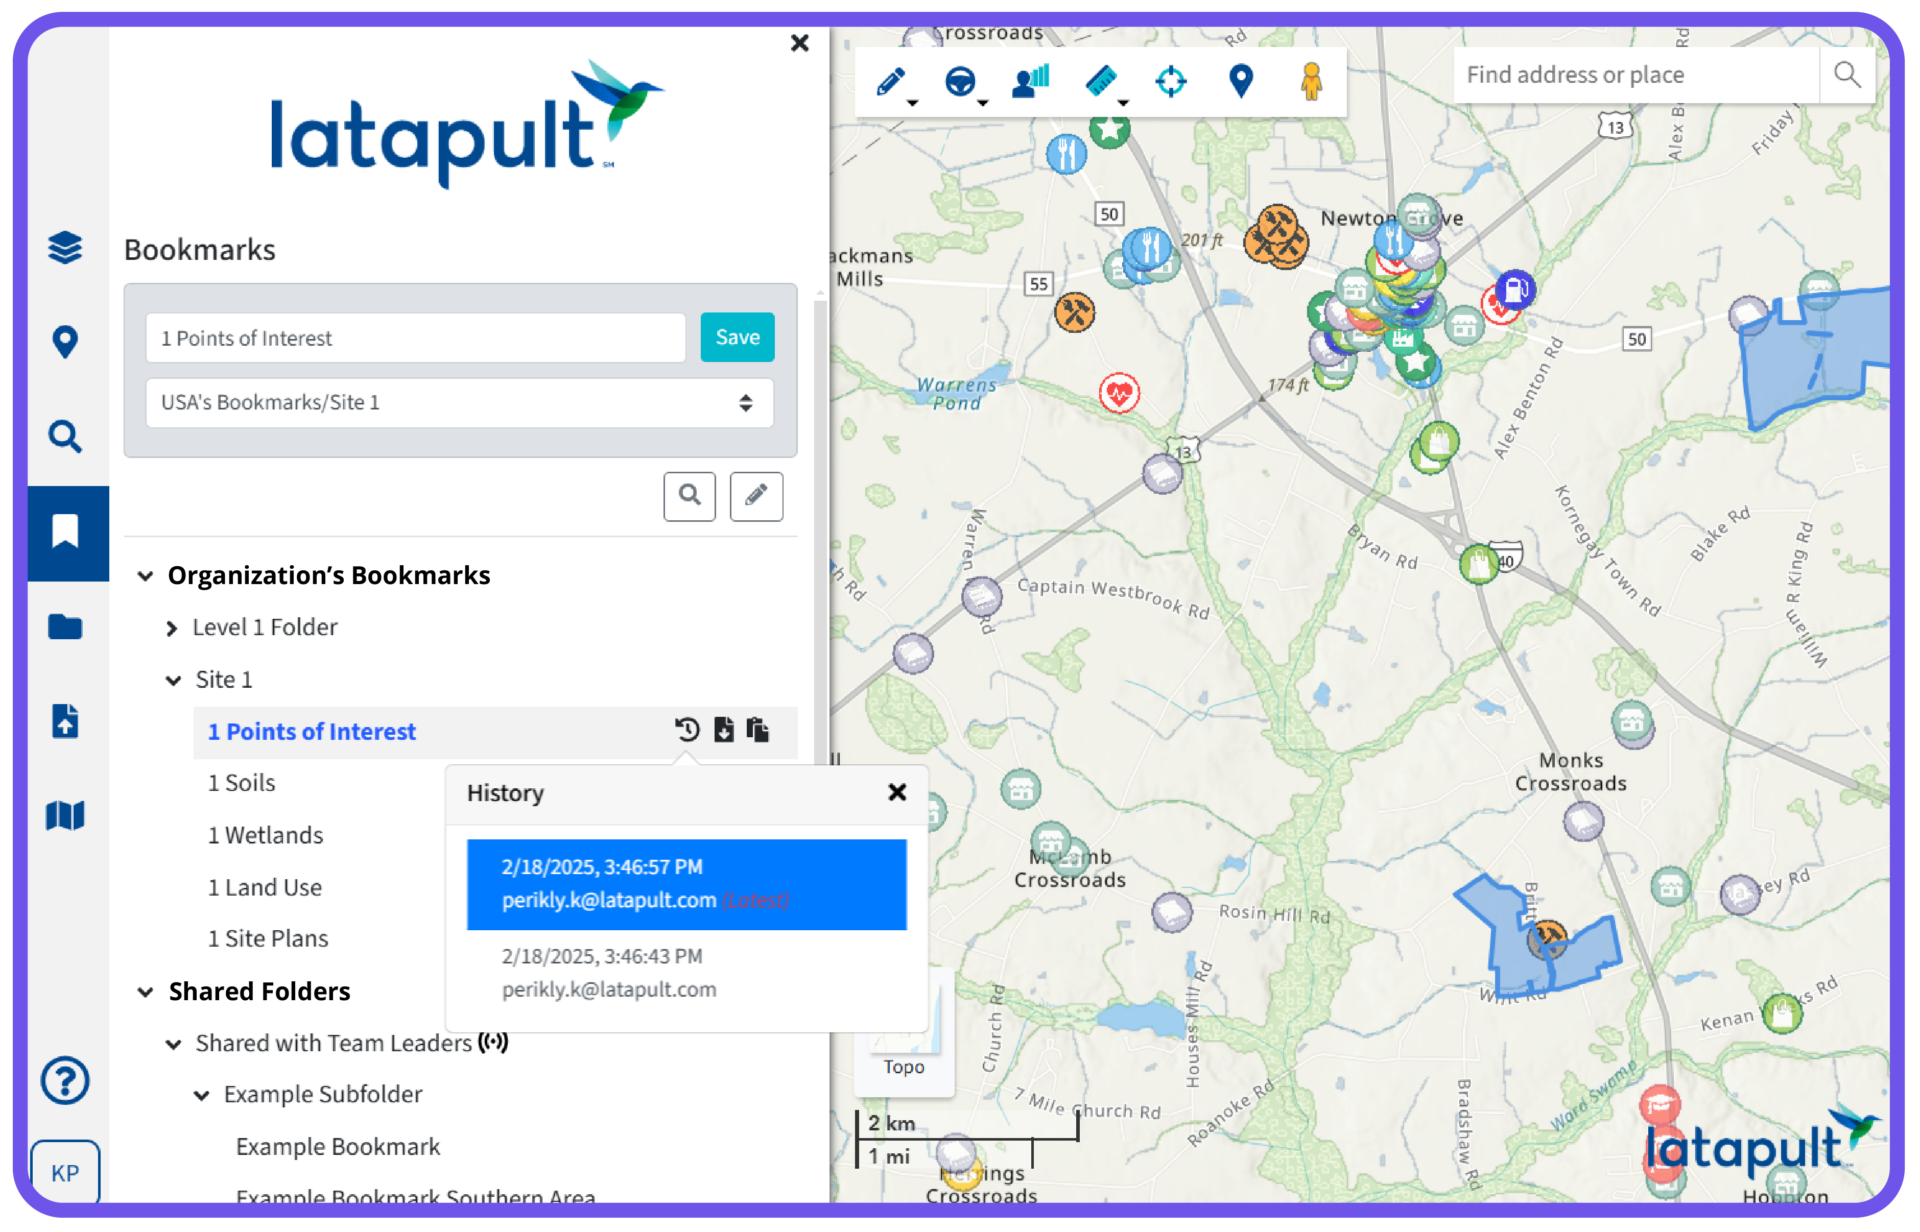Open the file upload sidebar panel
1920x1232 pixels.
click(65, 721)
